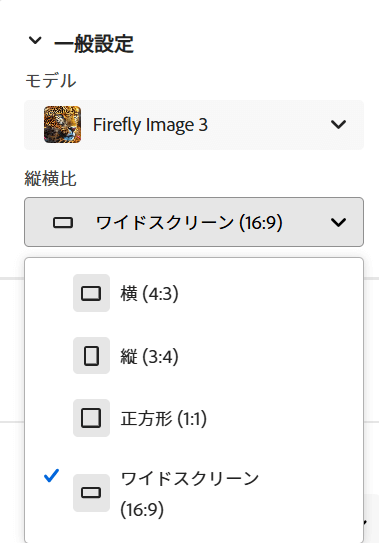Image resolution: width=379 pixels, height=543 pixels.
Task: Click the chevron on aspect ratio dropdown
Action: point(338,222)
